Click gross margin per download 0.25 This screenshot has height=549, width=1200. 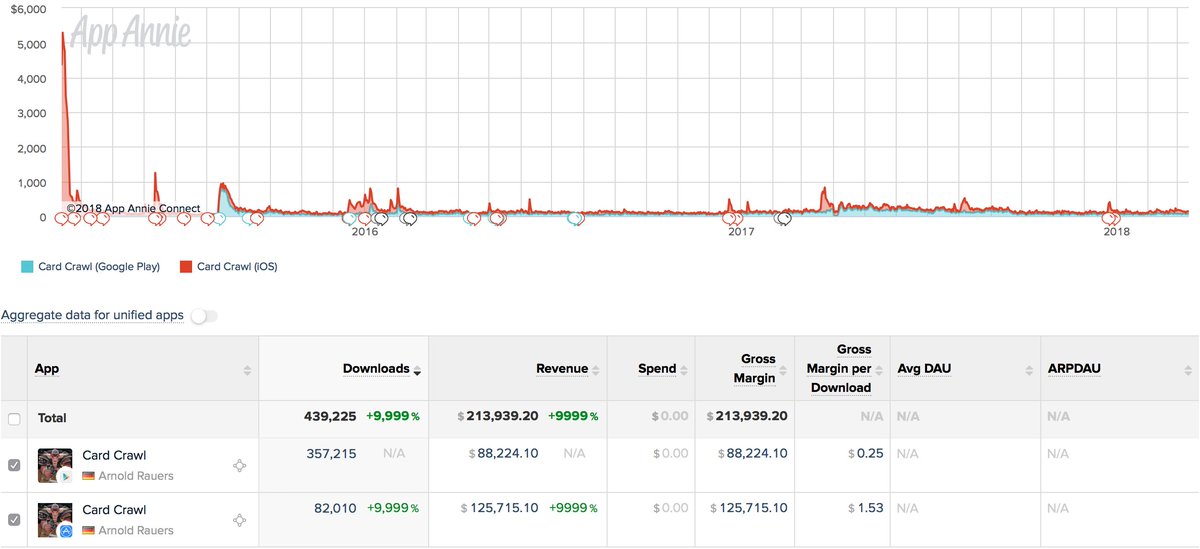[x=871, y=454]
